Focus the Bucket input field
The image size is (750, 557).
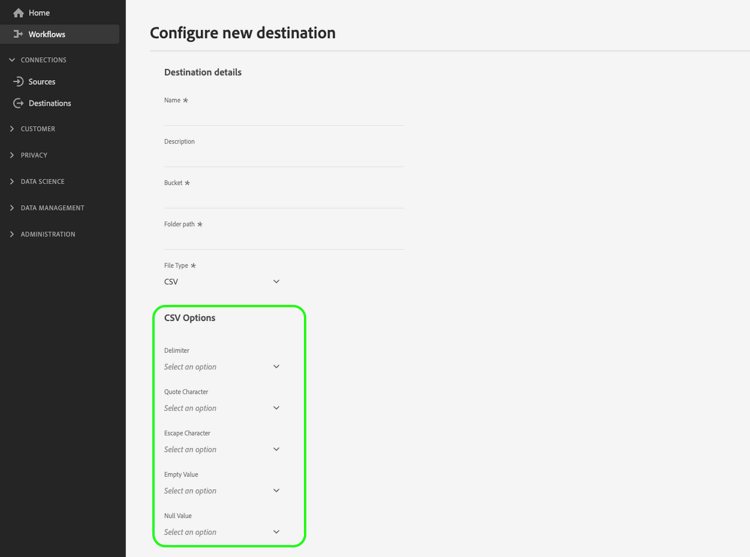point(284,199)
